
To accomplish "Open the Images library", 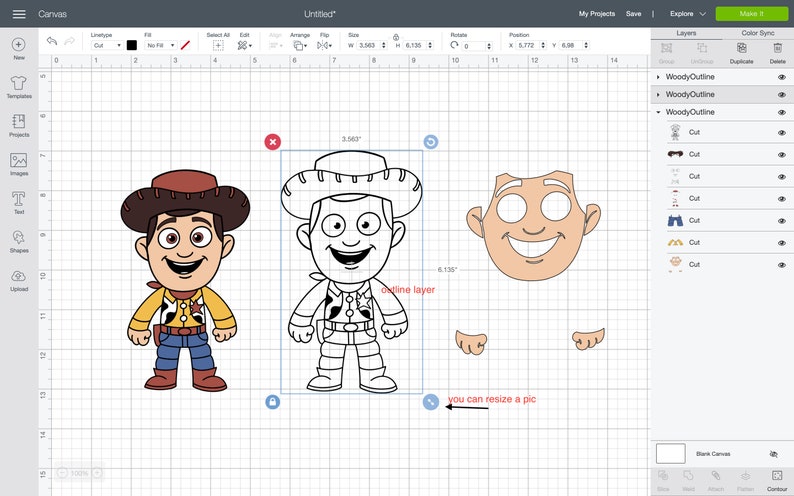I will [19, 164].
